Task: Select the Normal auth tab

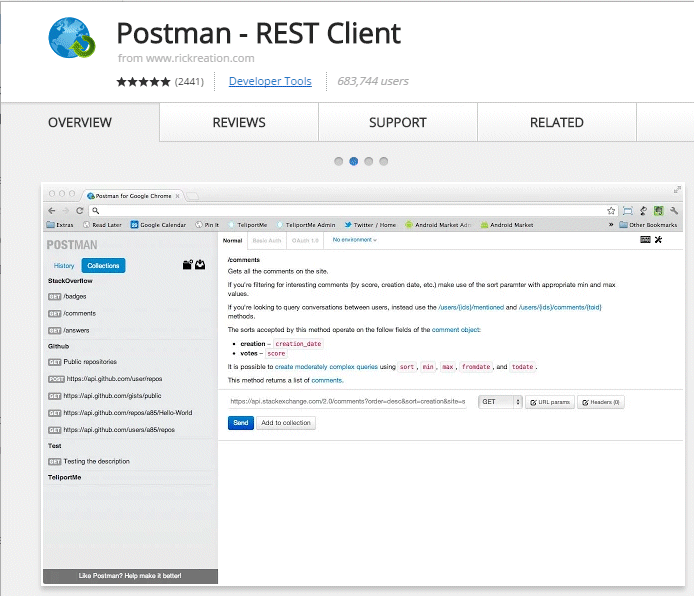Action: tap(232, 241)
